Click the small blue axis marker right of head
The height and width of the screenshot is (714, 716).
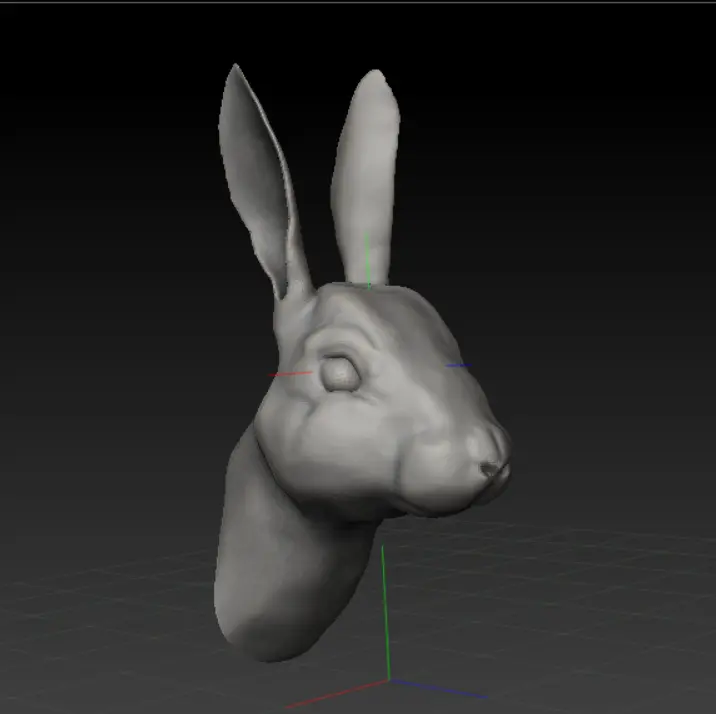pos(459,365)
